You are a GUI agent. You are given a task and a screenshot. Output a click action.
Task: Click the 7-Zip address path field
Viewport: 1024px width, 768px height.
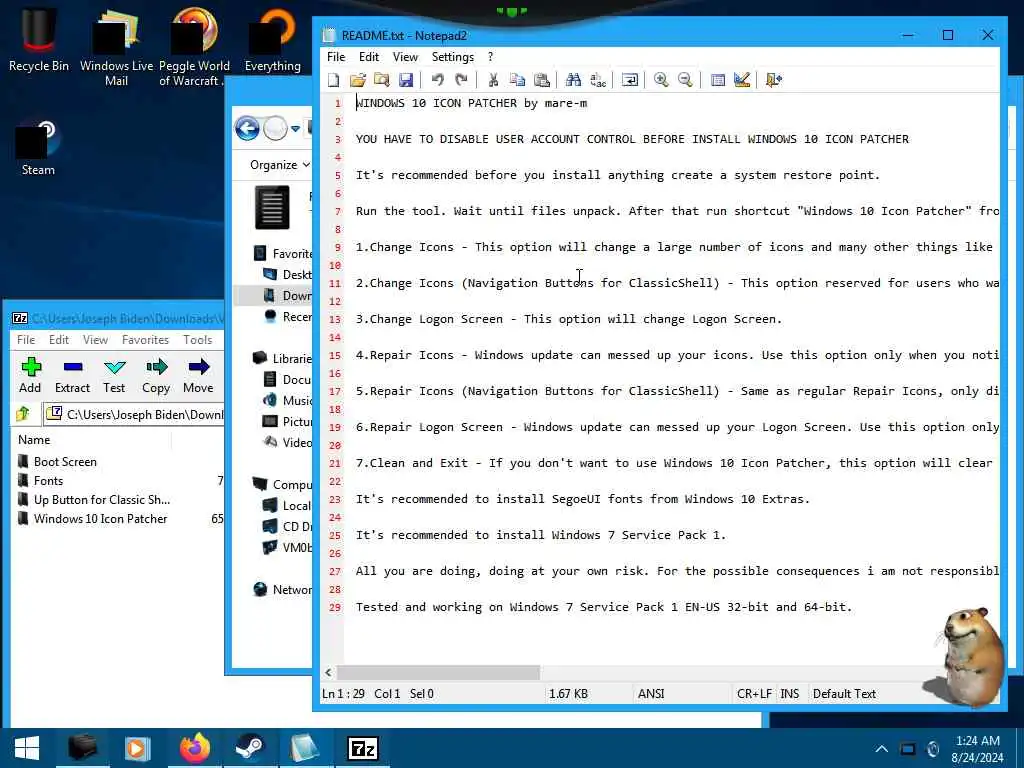(x=134, y=414)
